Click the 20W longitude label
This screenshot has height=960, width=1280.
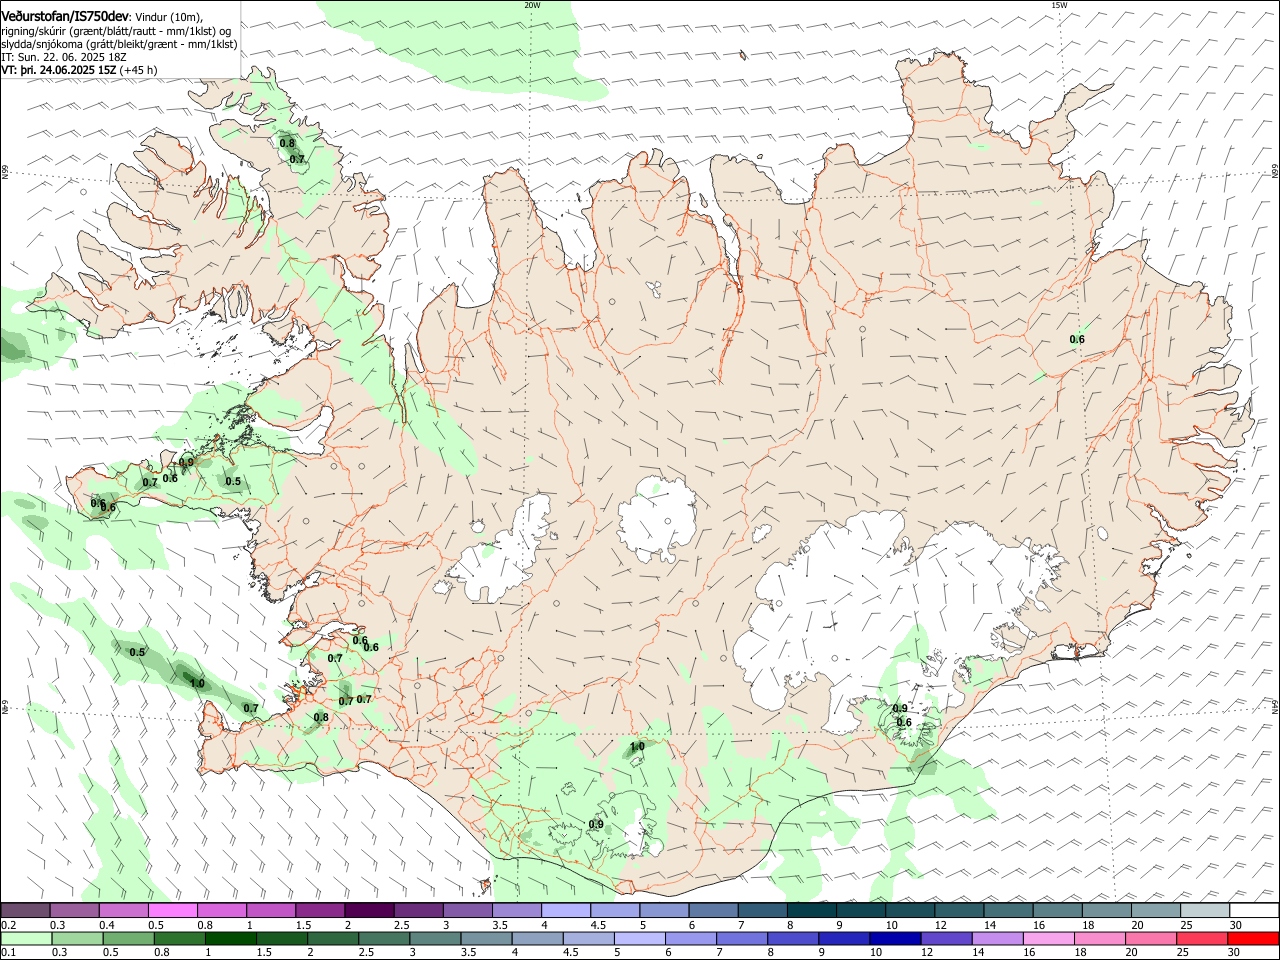tap(532, 5)
